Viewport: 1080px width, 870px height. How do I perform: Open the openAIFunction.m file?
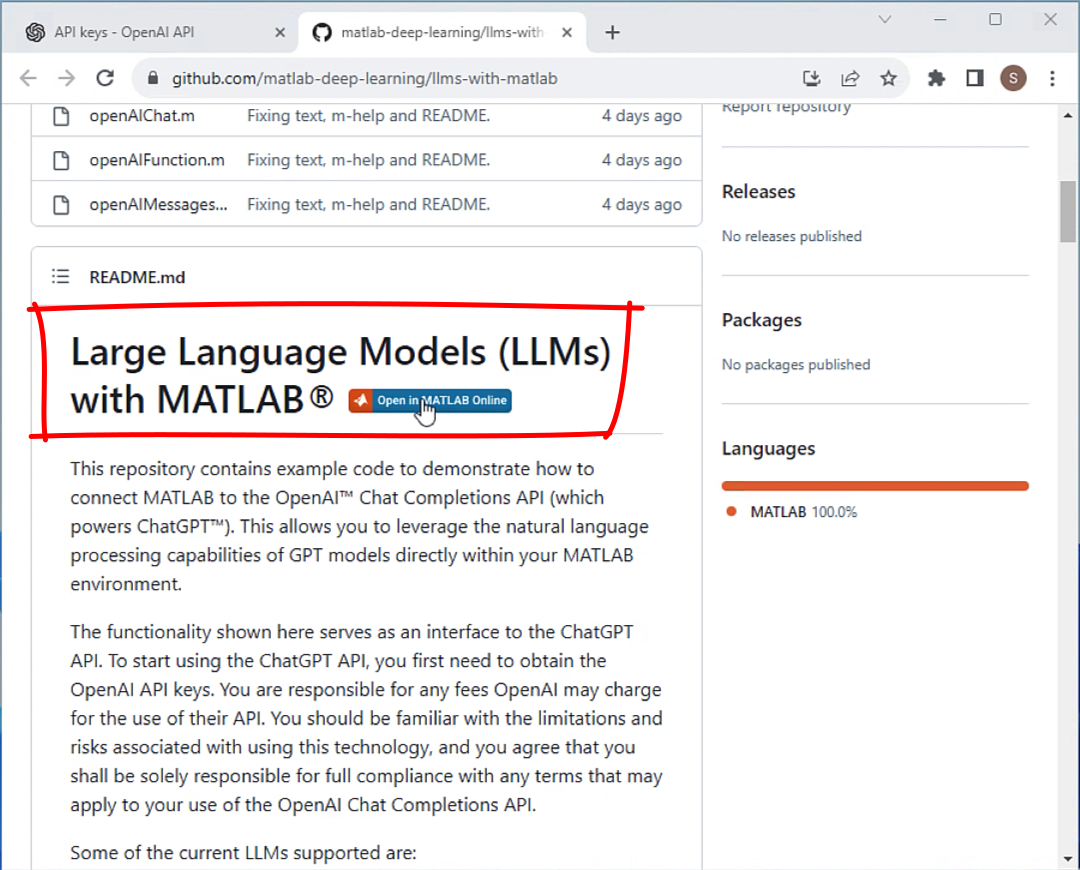[x=157, y=160]
